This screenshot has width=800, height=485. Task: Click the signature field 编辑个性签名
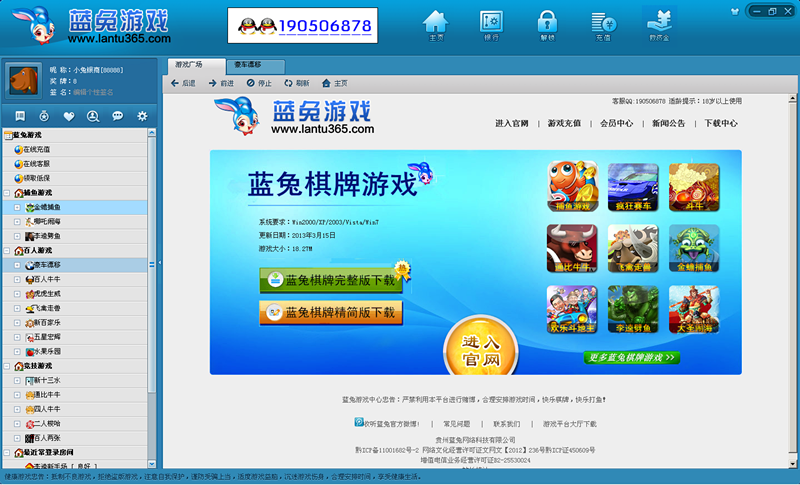[x=93, y=92]
